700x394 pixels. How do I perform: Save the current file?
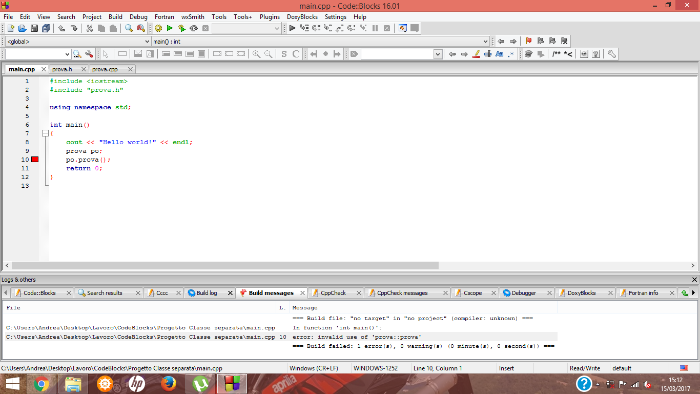(x=34, y=28)
